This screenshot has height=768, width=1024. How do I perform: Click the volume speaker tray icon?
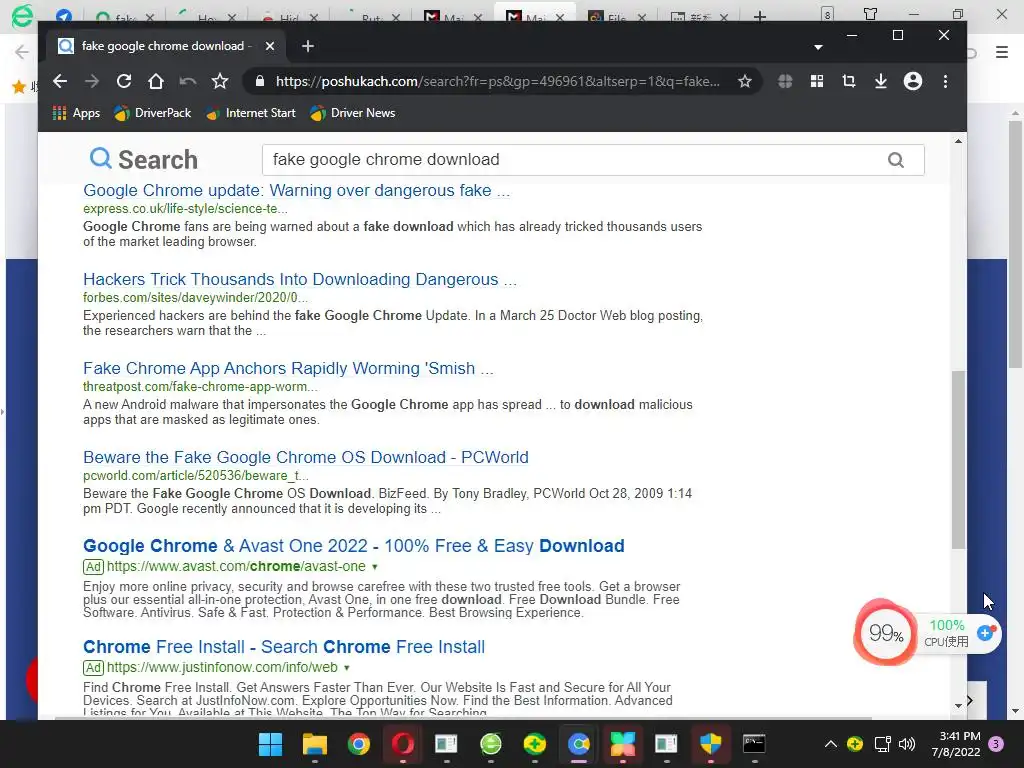(x=906, y=744)
